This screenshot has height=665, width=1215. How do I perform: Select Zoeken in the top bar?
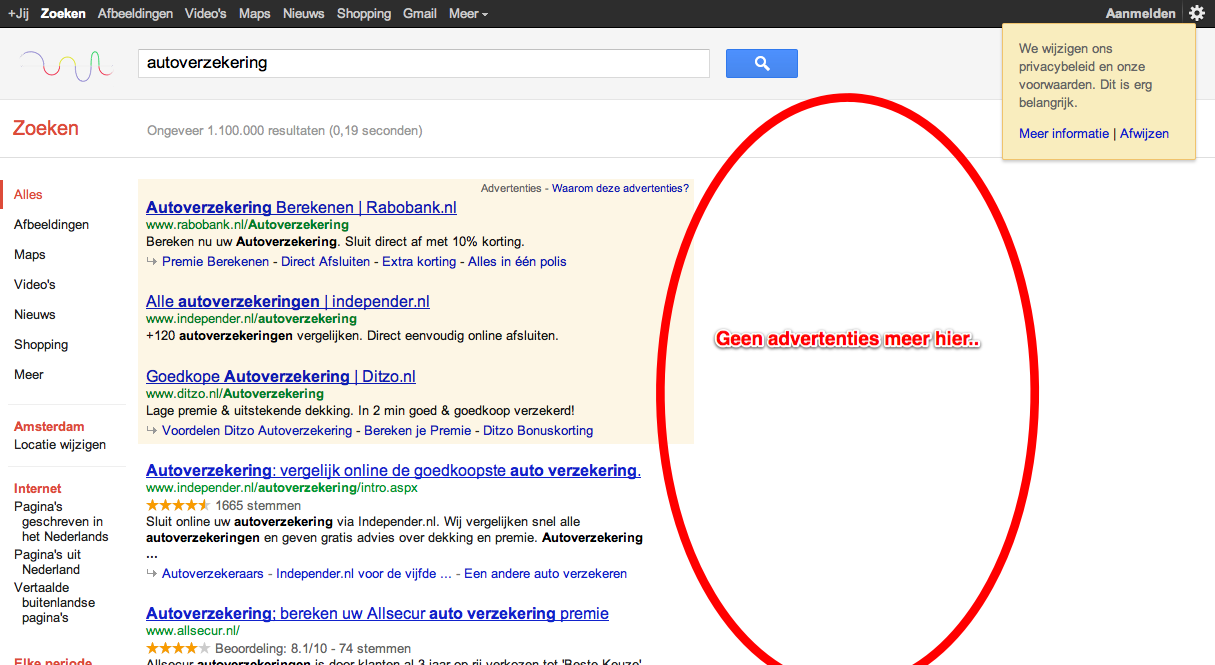point(63,14)
